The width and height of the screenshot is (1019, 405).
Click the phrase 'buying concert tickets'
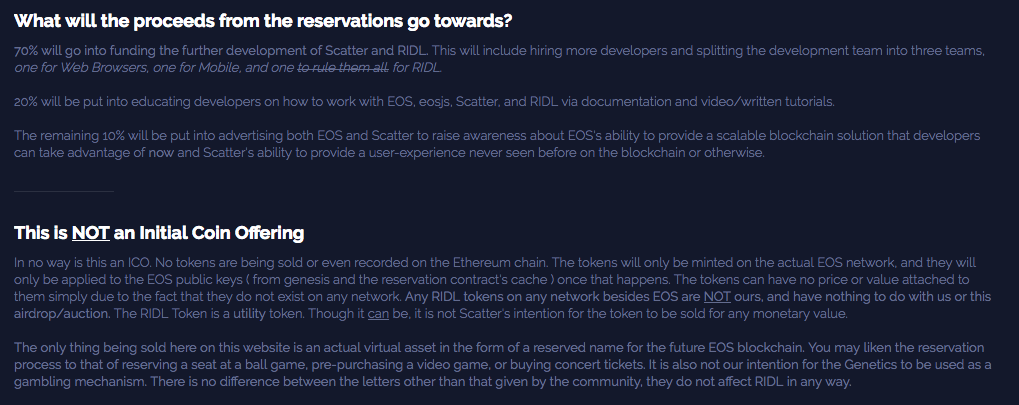point(714,365)
